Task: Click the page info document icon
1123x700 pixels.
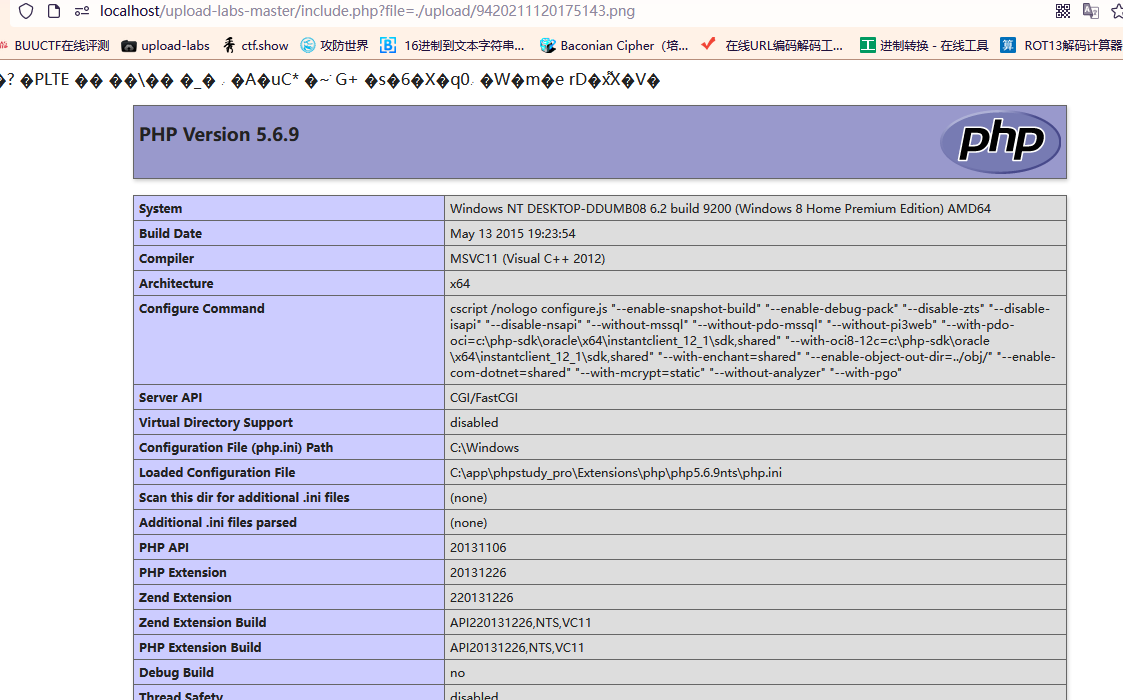Action: (54, 11)
